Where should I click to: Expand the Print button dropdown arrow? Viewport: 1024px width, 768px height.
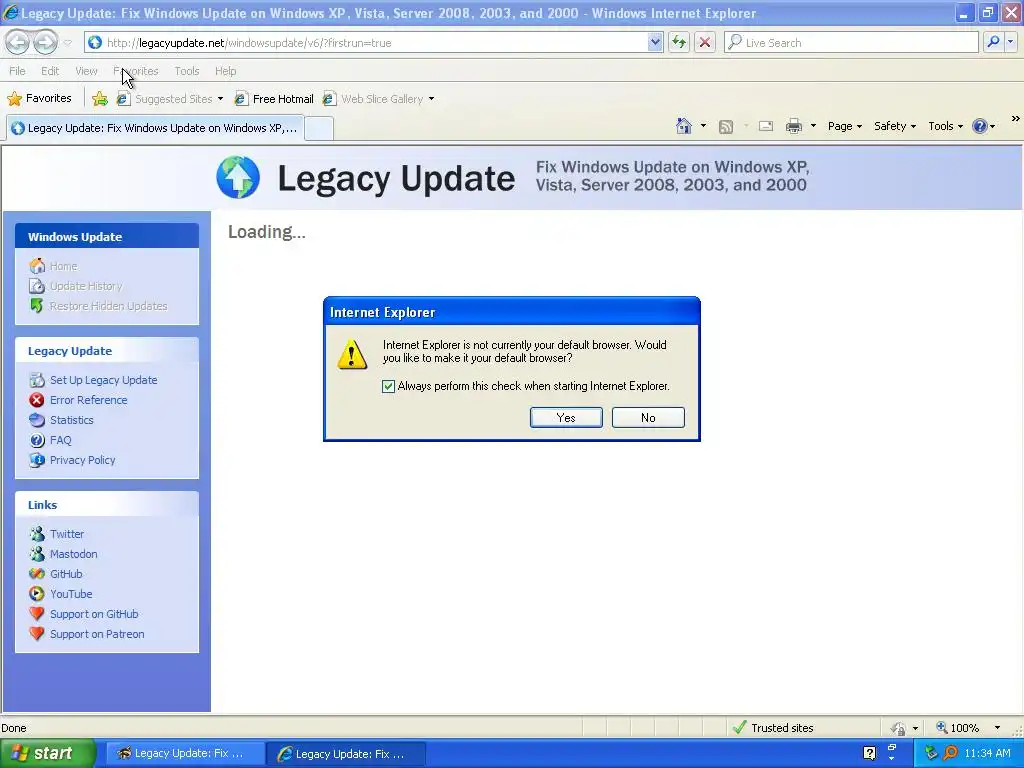pyautogui.click(x=813, y=126)
